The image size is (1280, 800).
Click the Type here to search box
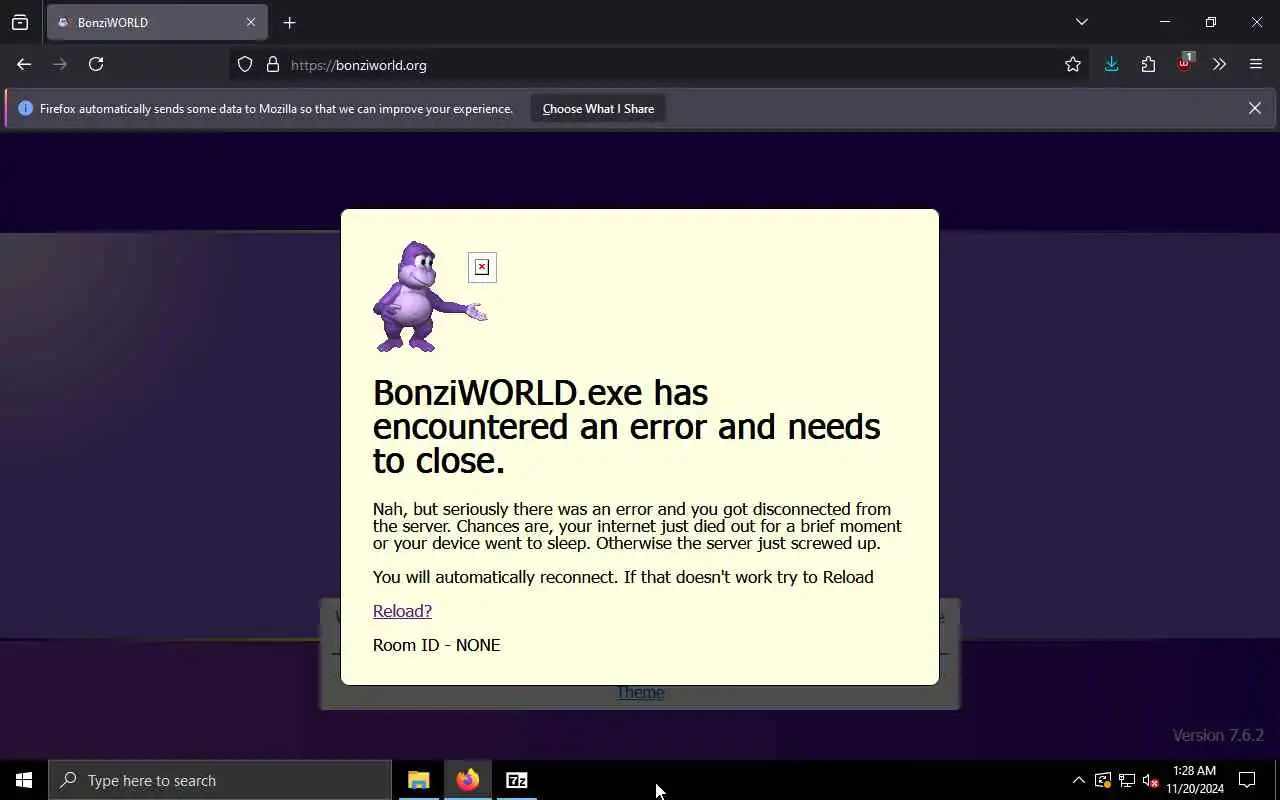(x=220, y=780)
